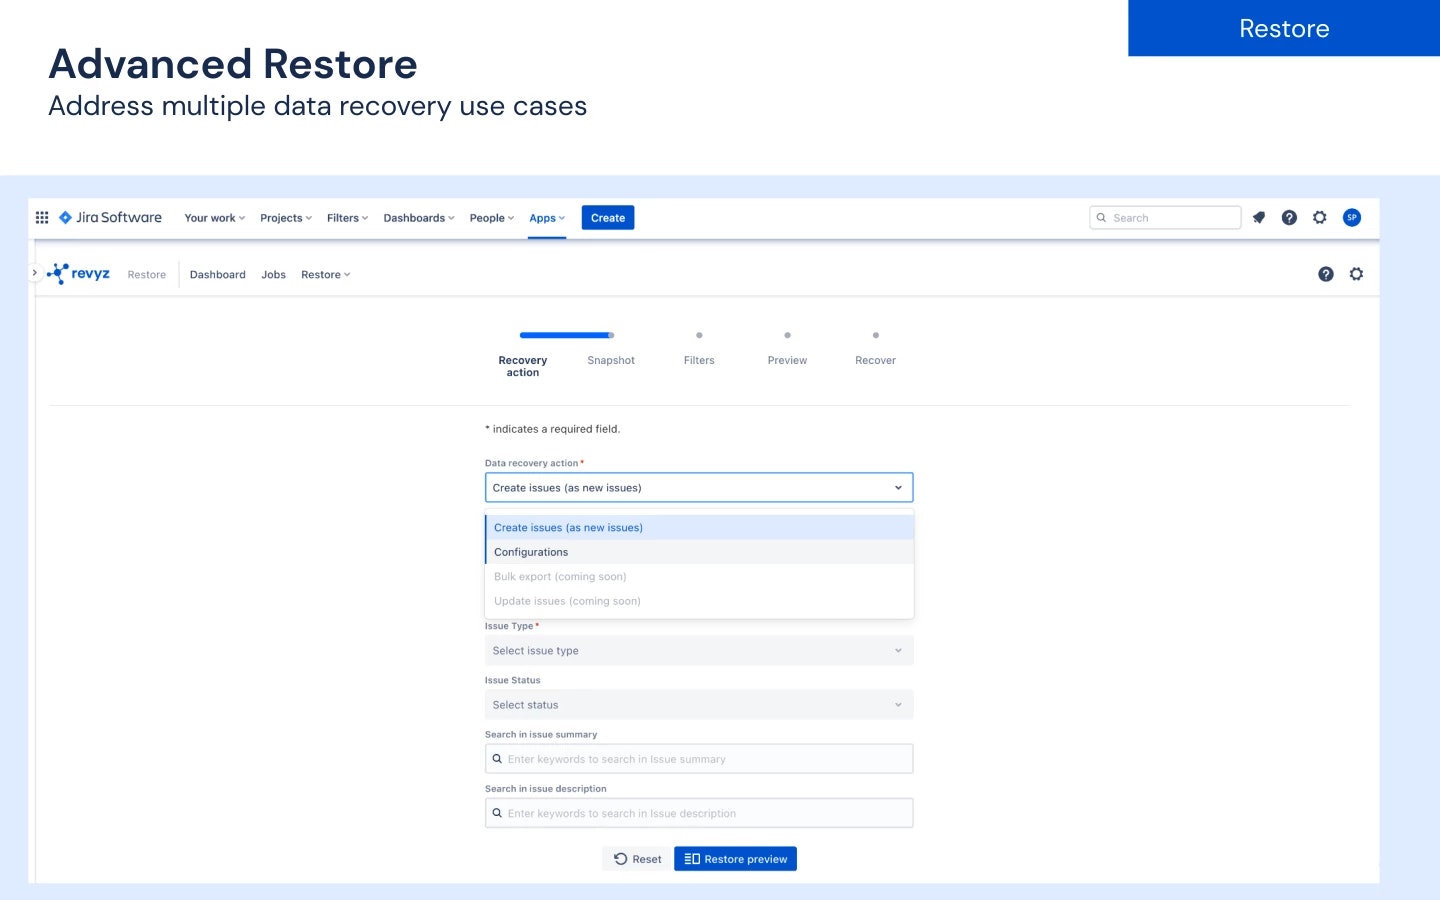Screen dimensions: 1440x900
Task: Click the issue summary search field
Action: coord(699,759)
